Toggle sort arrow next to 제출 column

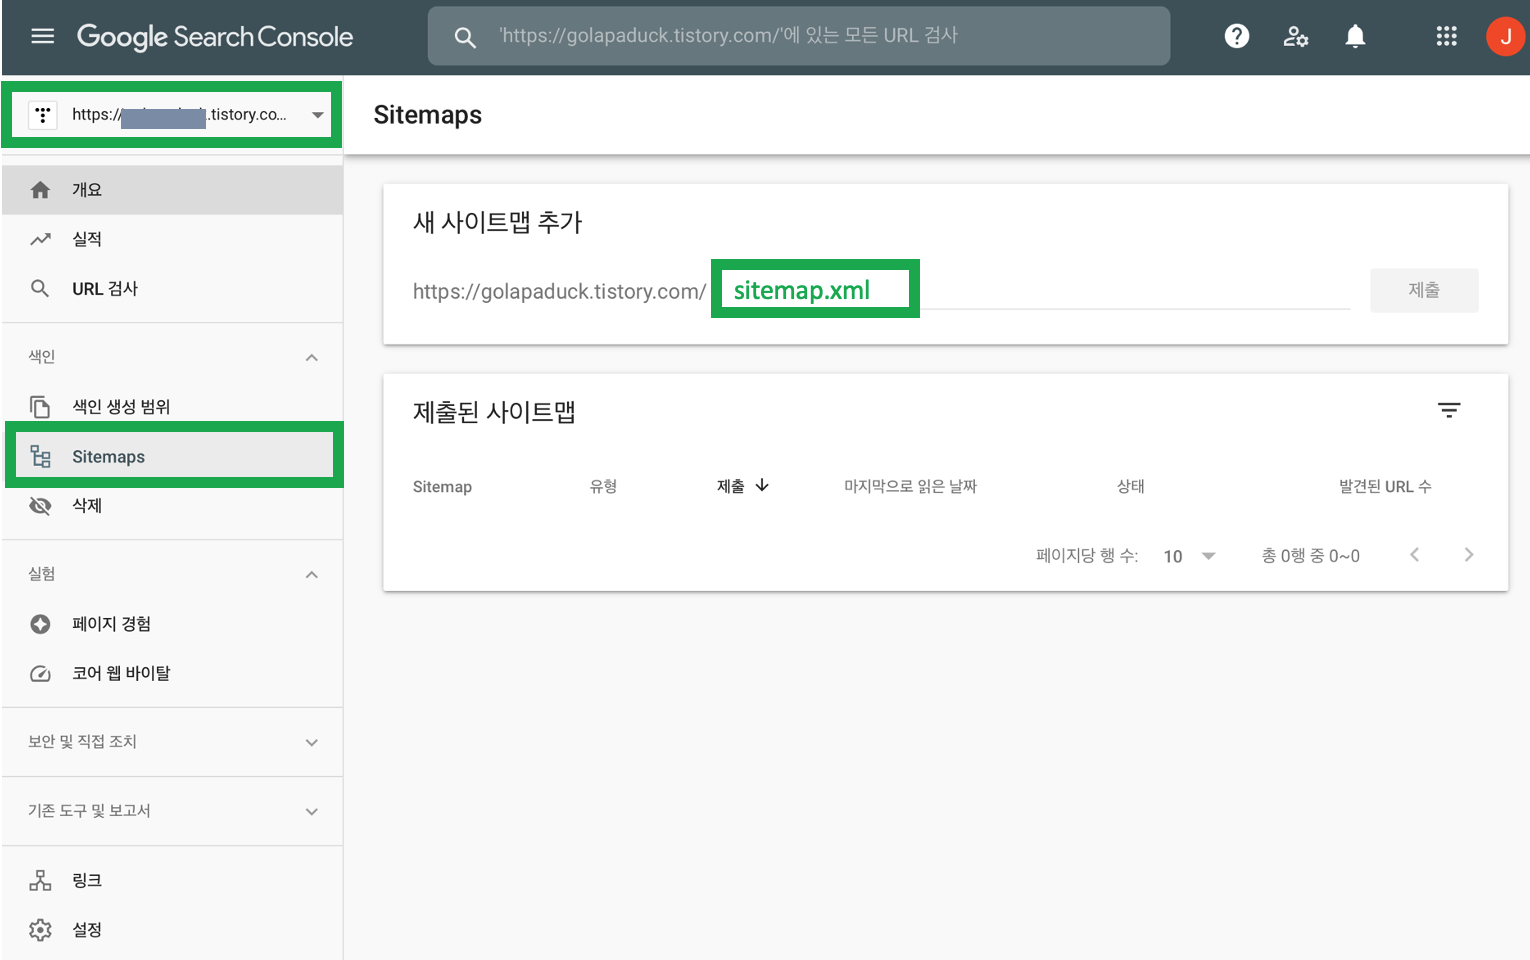762,485
